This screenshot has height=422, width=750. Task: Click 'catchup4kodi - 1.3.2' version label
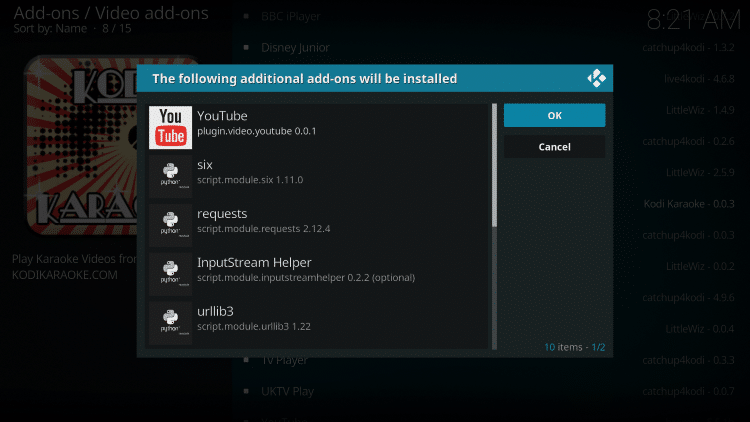point(688,47)
